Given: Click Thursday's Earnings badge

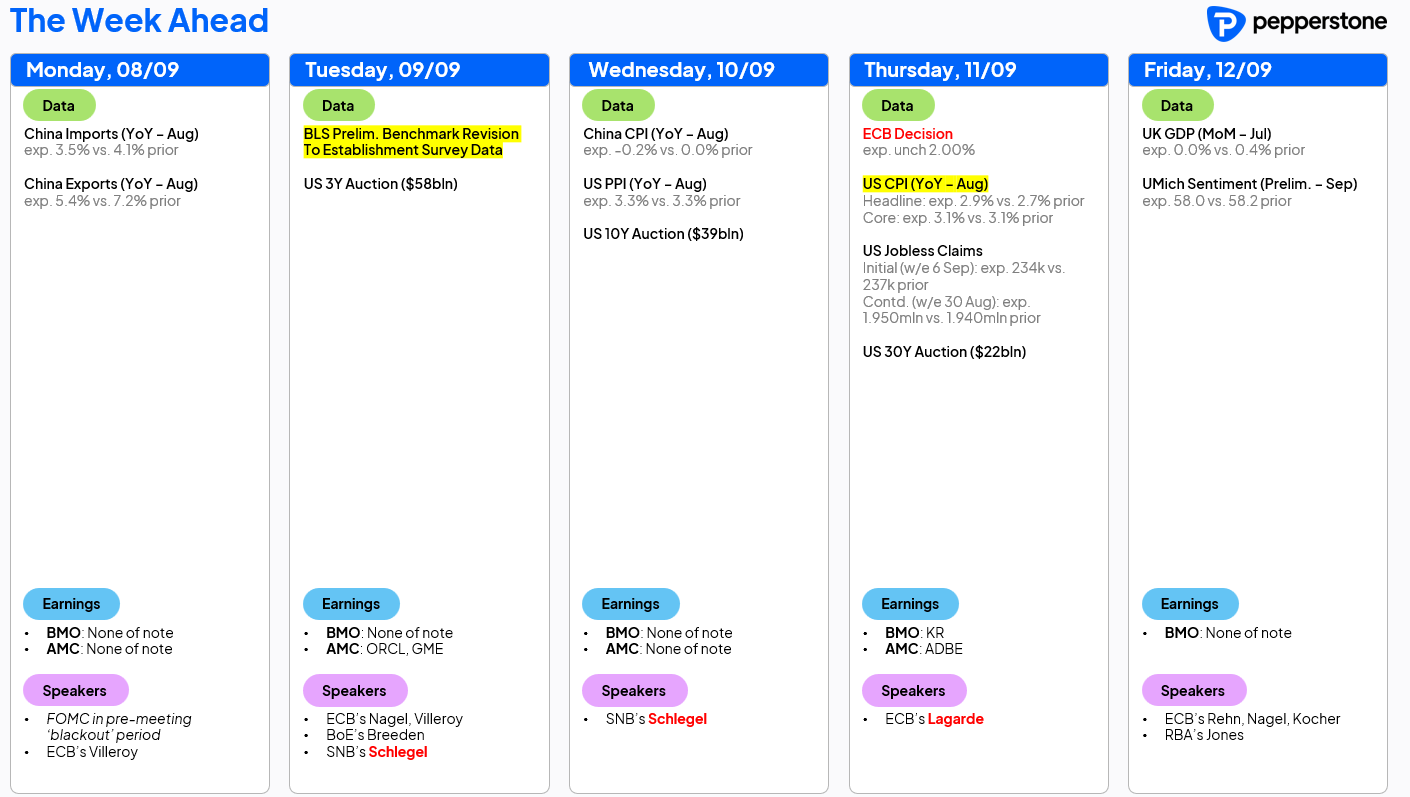Looking at the screenshot, I should (x=910, y=604).
